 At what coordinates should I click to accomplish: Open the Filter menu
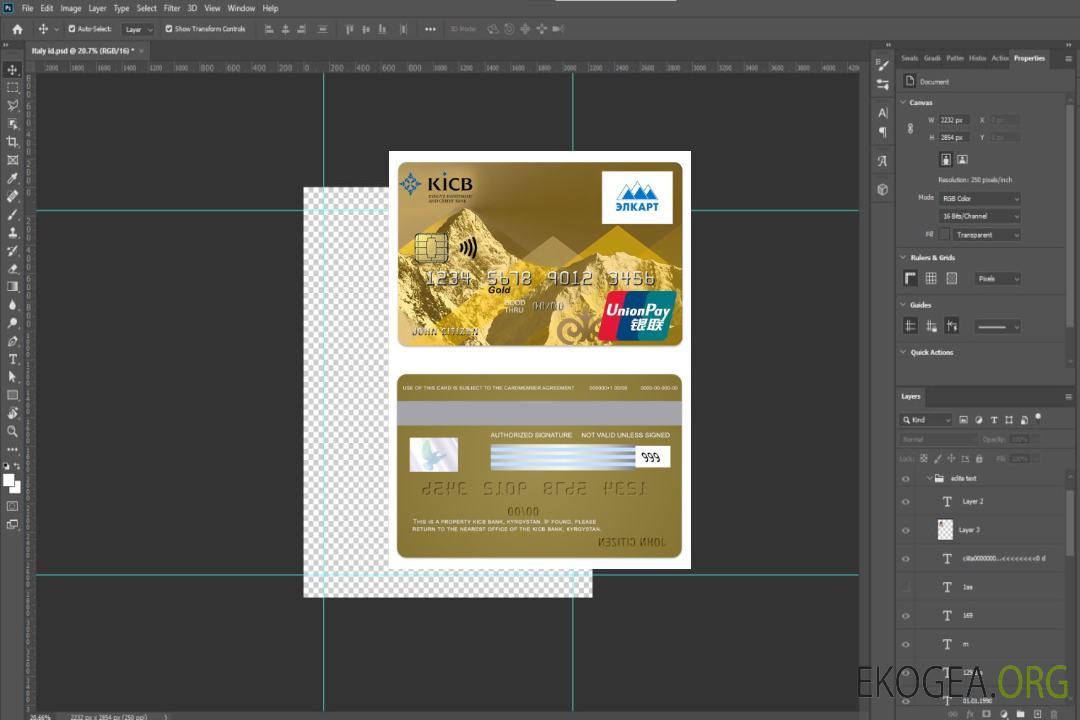(x=172, y=8)
